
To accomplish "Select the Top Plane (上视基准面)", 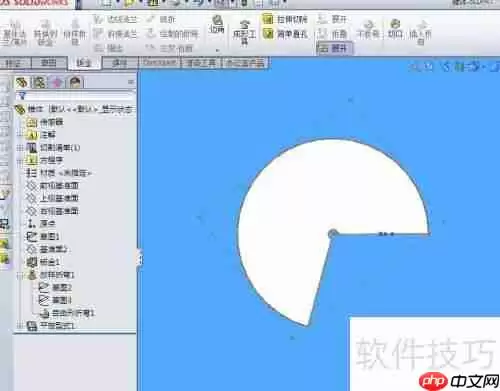I will click(53, 198).
